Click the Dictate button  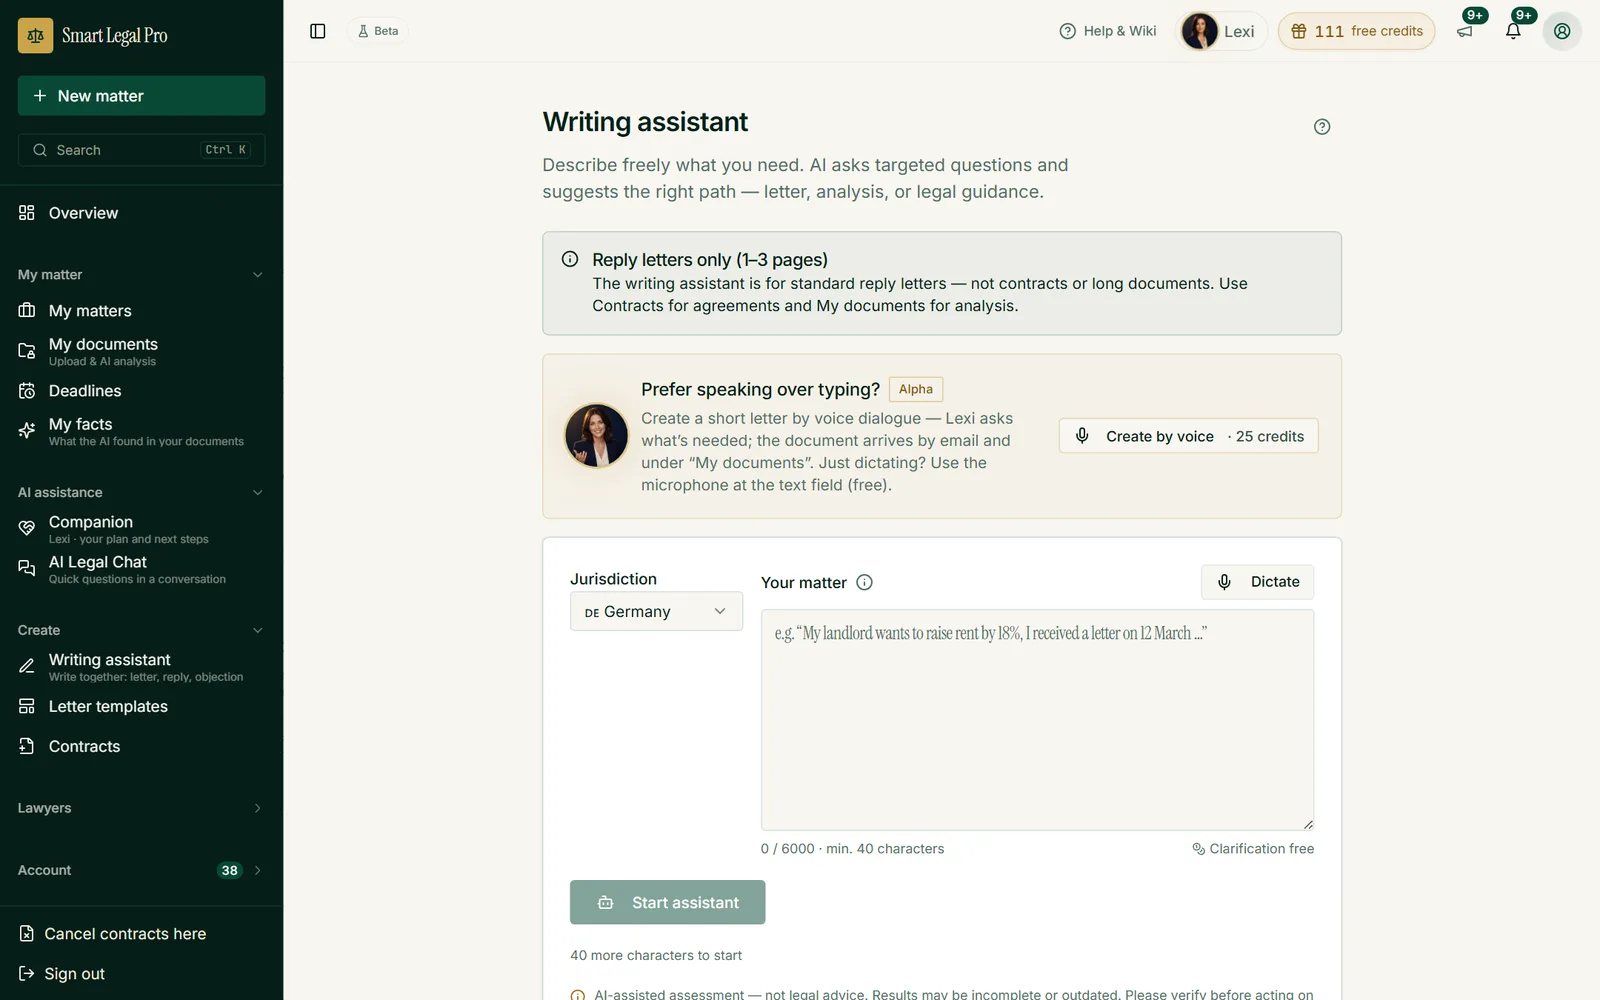[x=1257, y=582]
